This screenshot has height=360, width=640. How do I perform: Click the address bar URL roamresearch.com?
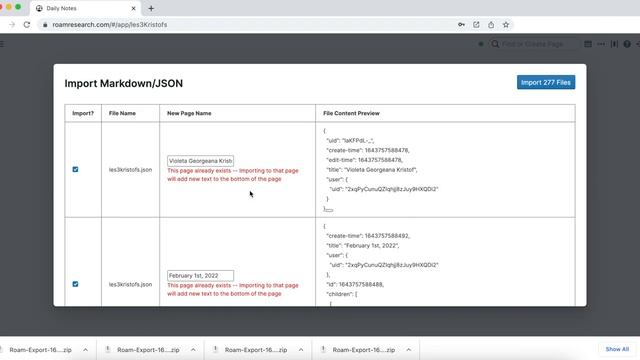pos(110,24)
